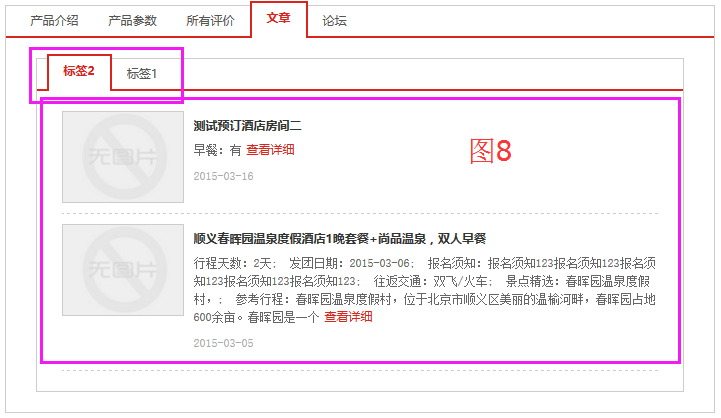Click the red 图8 label
Image resolution: width=721 pixels, height=418 pixels.
coord(490,151)
